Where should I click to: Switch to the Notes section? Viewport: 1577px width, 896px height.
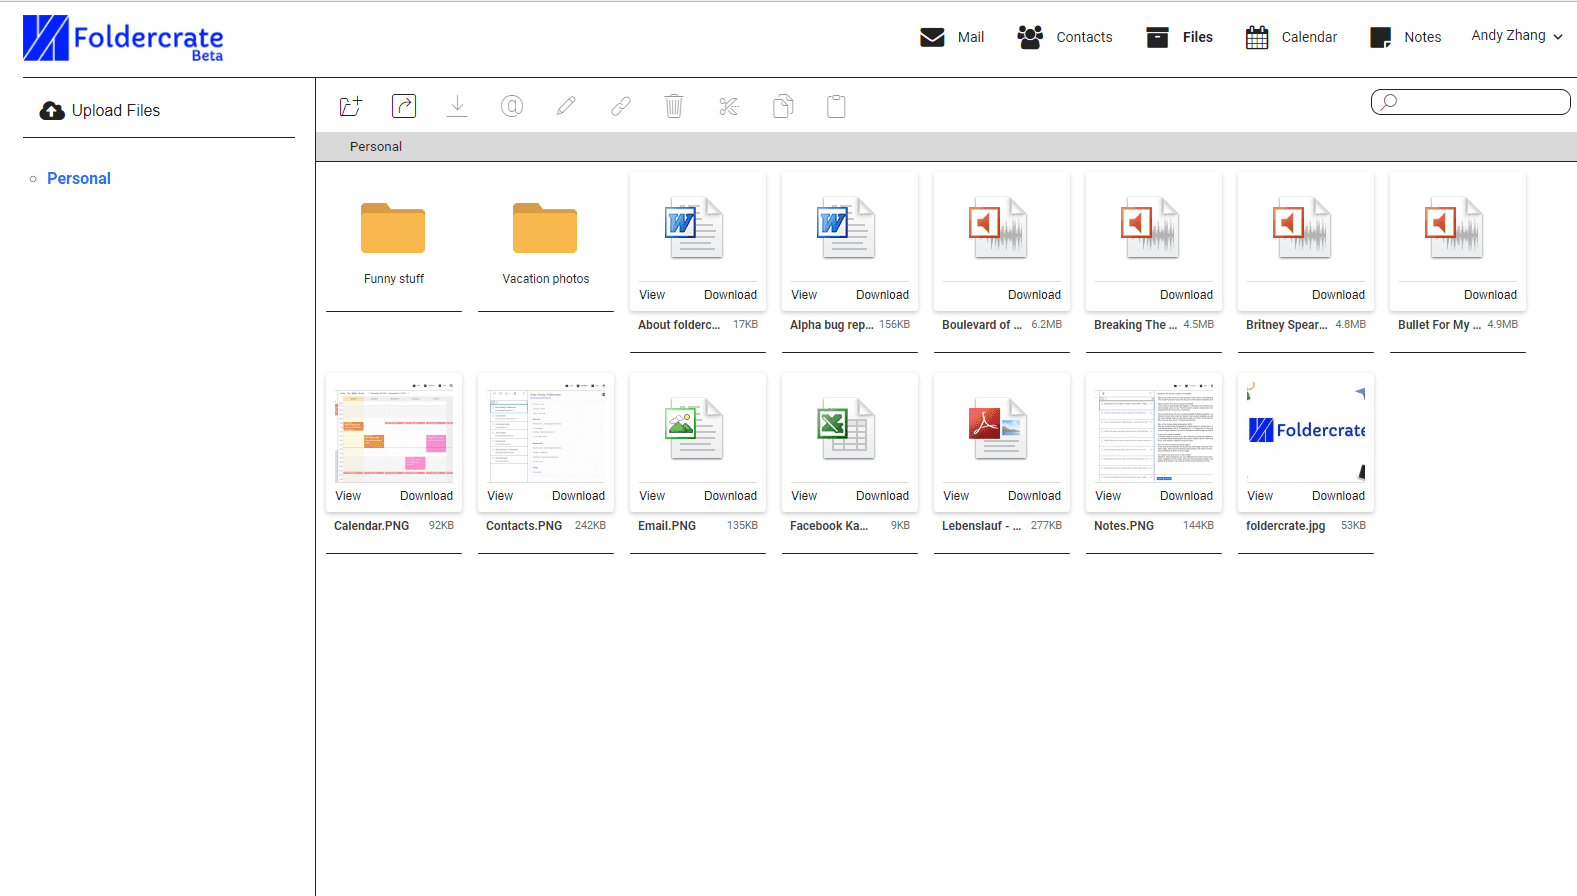pyautogui.click(x=1405, y=37)
